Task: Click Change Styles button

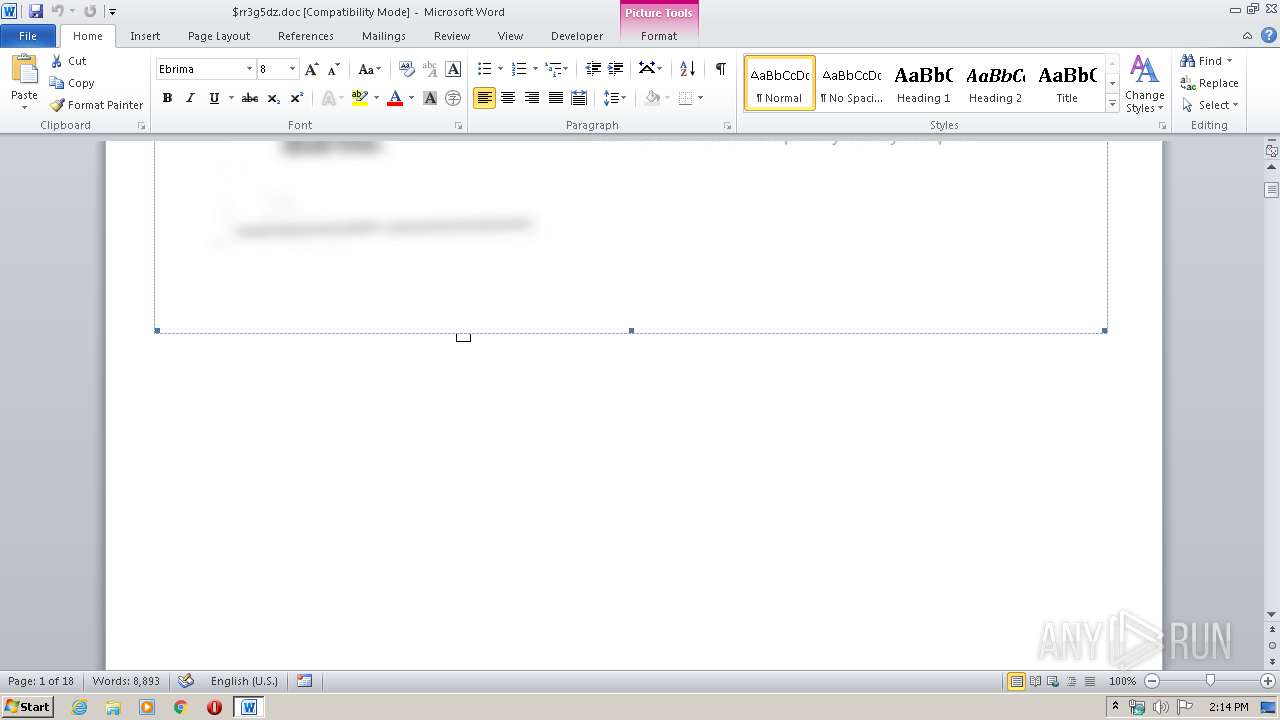Action: click(x=1144, y=84)
